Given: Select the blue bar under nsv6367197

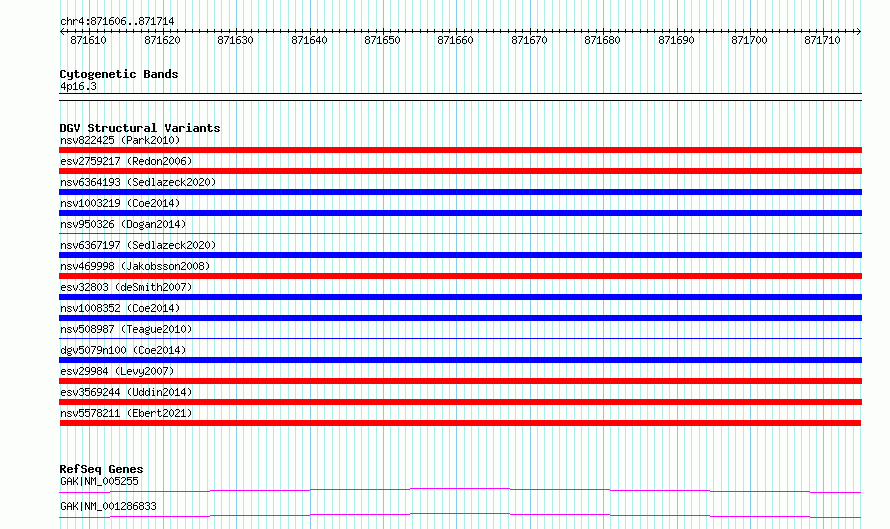Looking at the screenshot, I should coord(460,255).
